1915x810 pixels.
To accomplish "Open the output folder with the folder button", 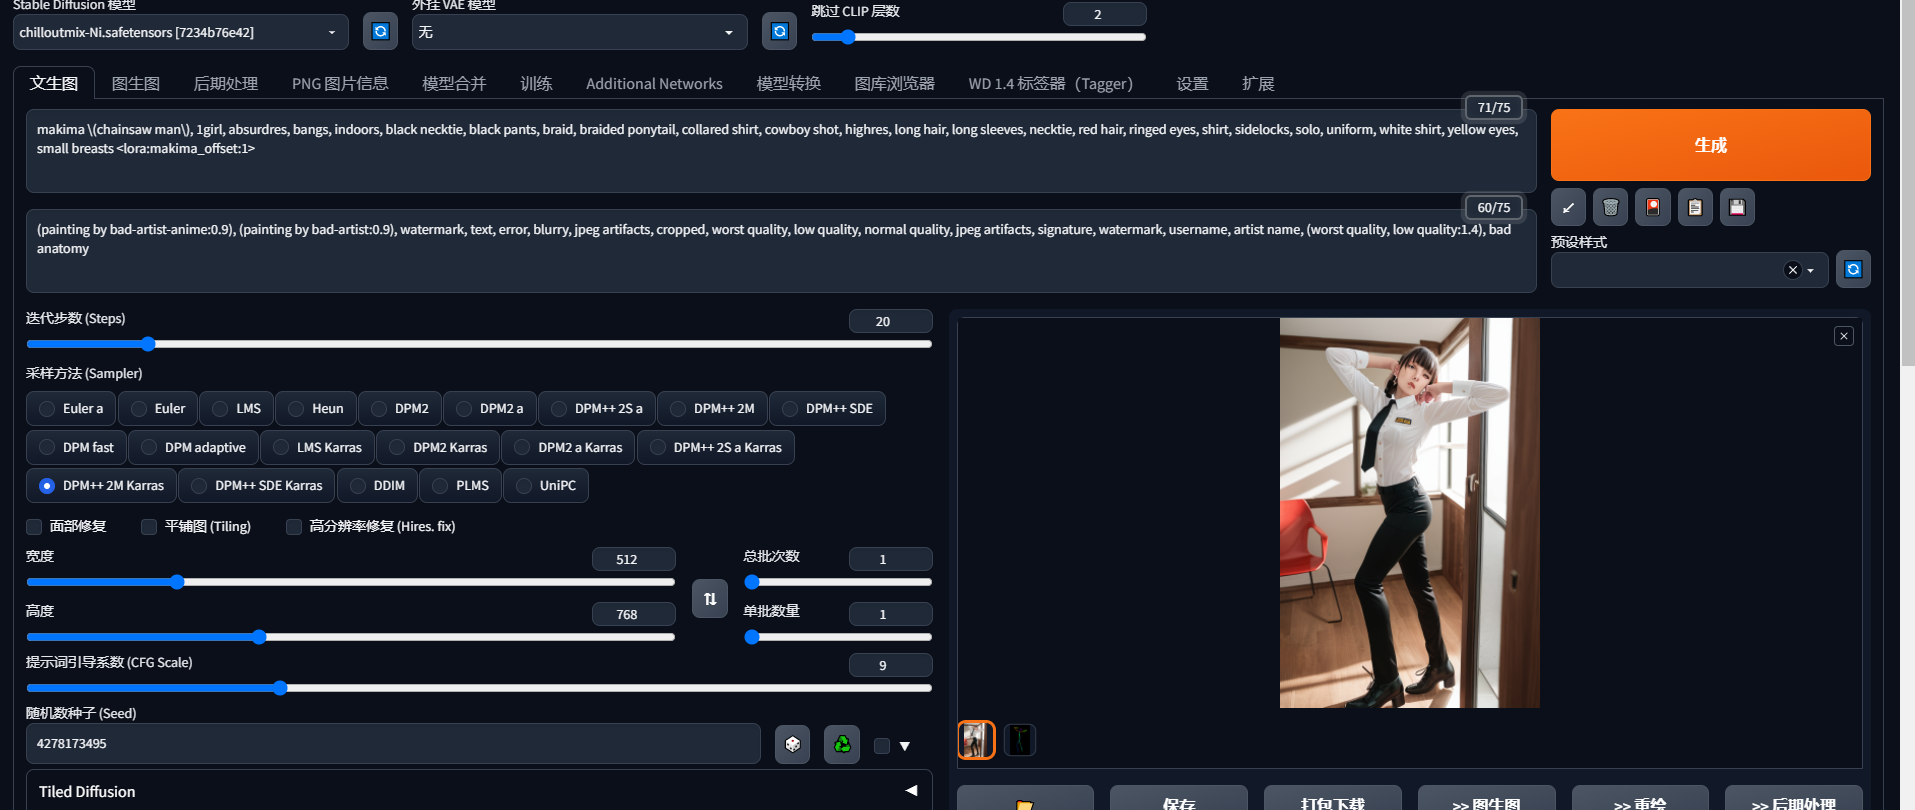I will click(x=1025, y=800).
